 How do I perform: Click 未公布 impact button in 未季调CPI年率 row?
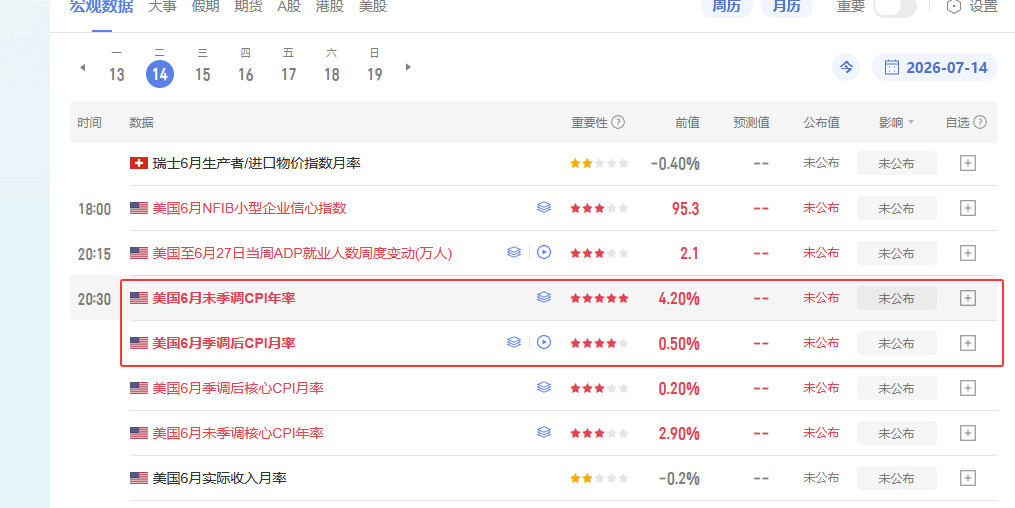897,298
